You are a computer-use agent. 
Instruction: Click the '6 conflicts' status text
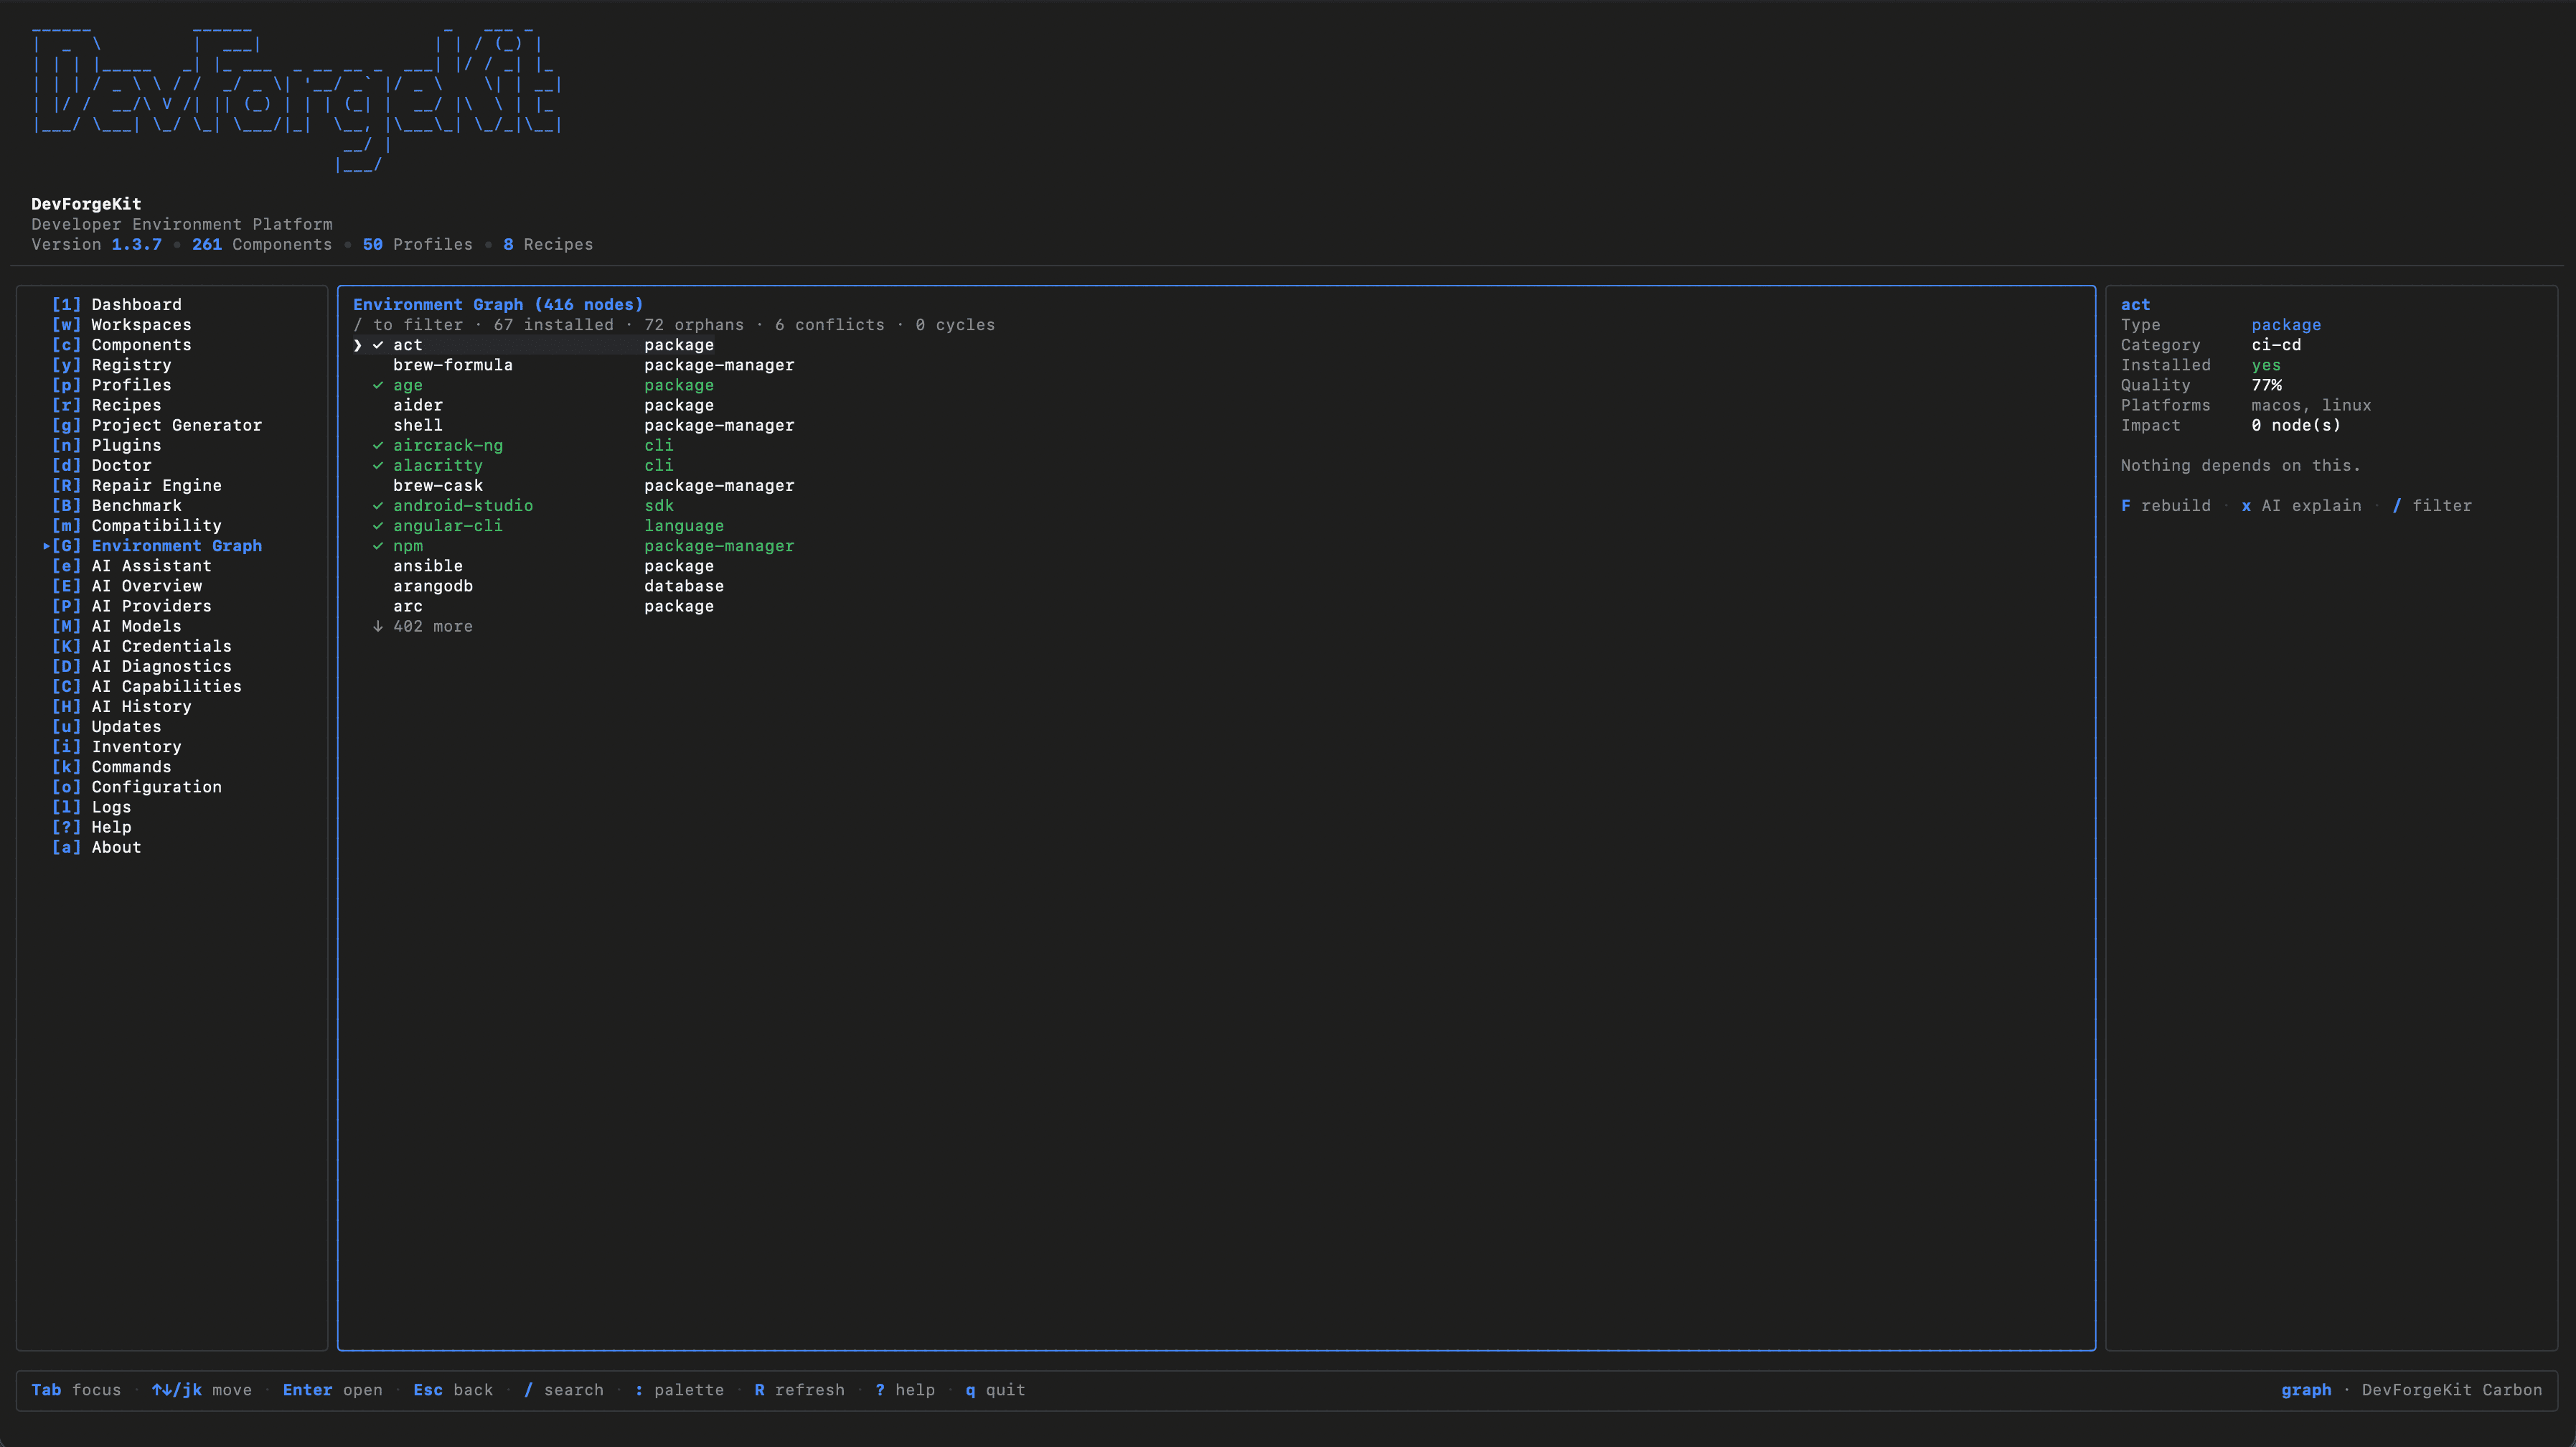pos(829,324)
